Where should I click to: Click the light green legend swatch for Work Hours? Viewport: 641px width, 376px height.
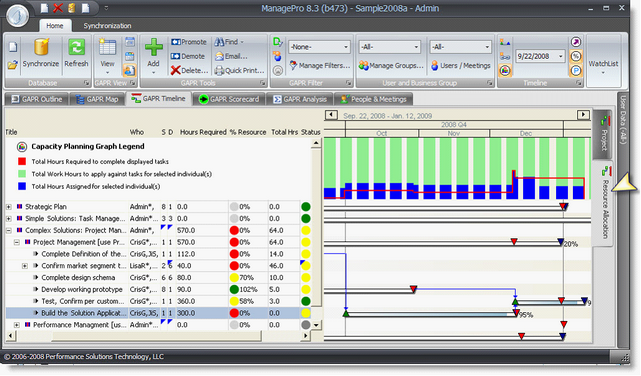click(22, 174)
